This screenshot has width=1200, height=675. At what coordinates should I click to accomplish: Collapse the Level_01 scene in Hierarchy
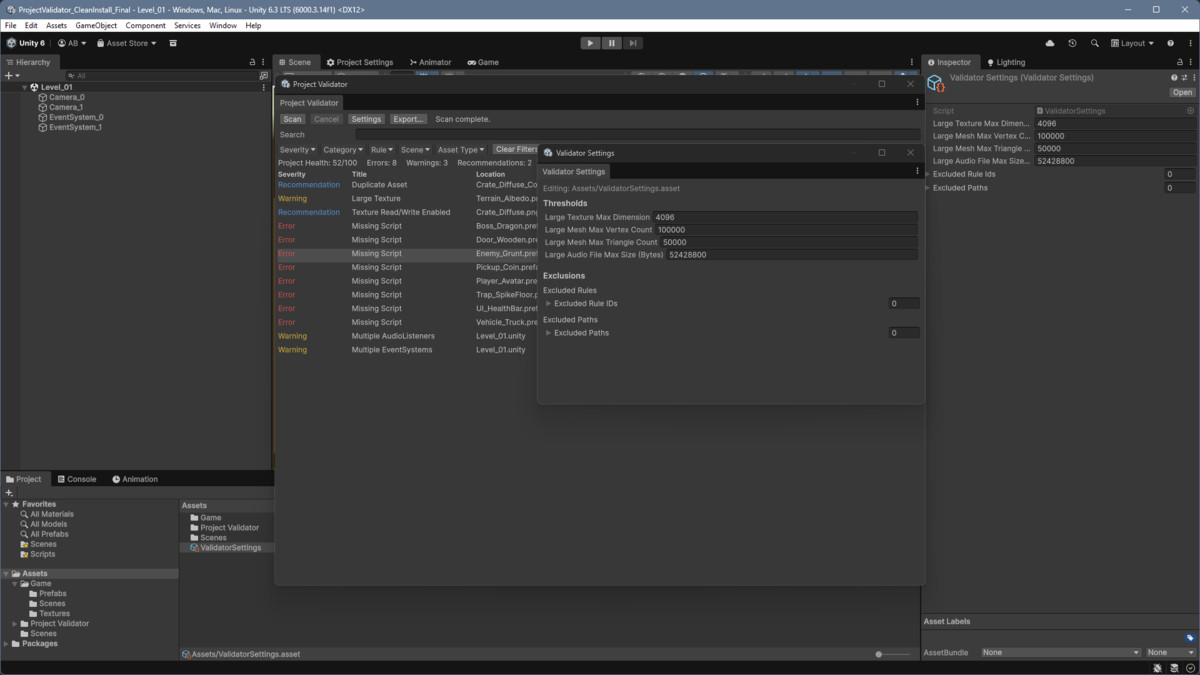coord(25,87)
